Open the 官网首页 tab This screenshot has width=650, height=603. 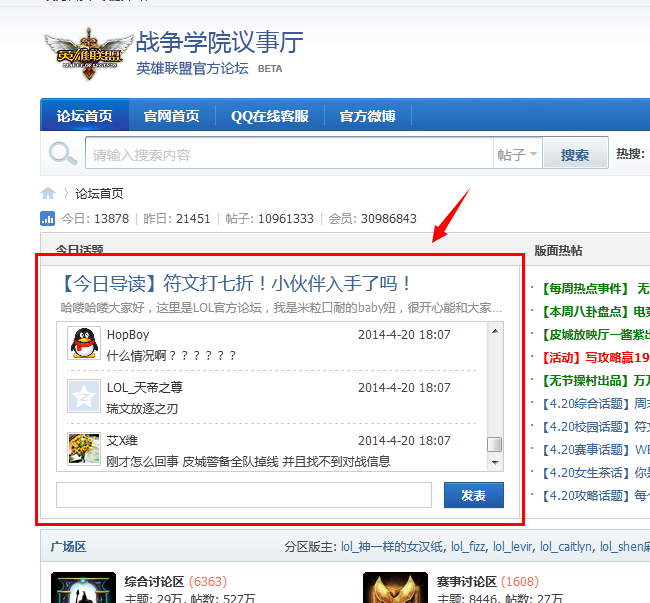click(172, 116)
